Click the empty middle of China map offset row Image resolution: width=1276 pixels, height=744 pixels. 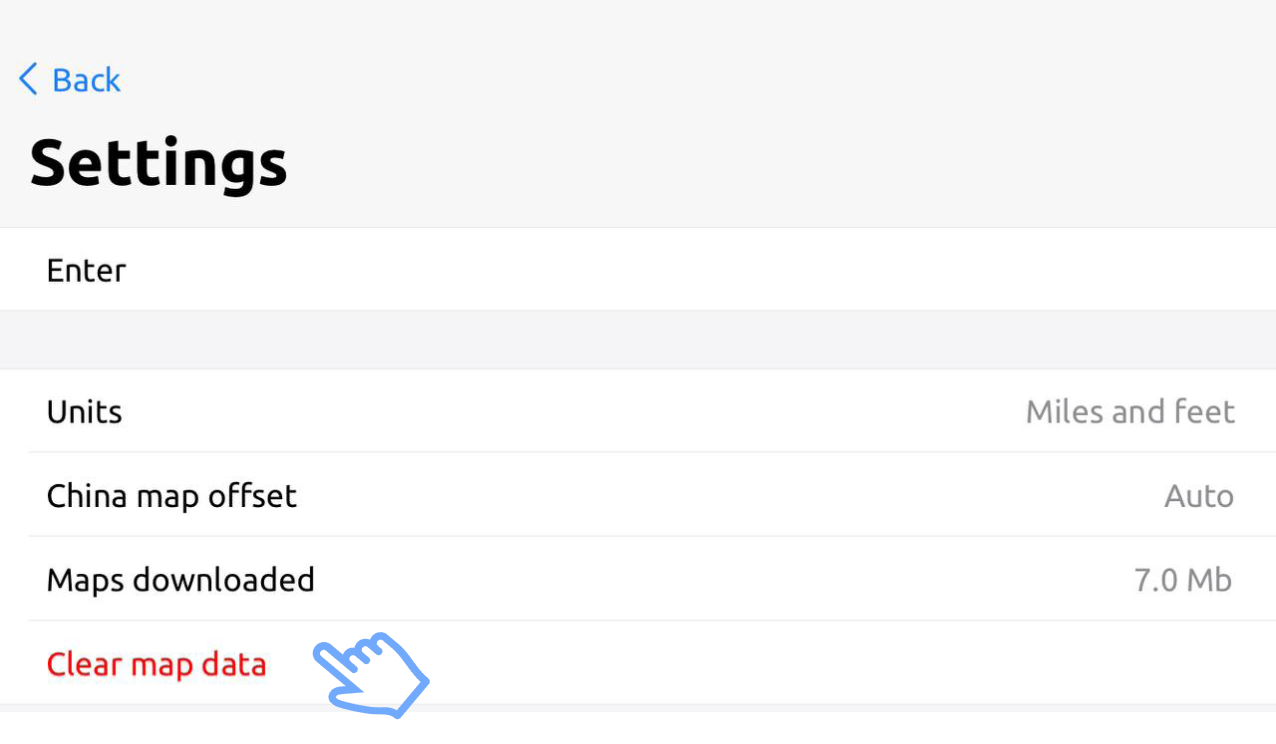pos(700,496)
